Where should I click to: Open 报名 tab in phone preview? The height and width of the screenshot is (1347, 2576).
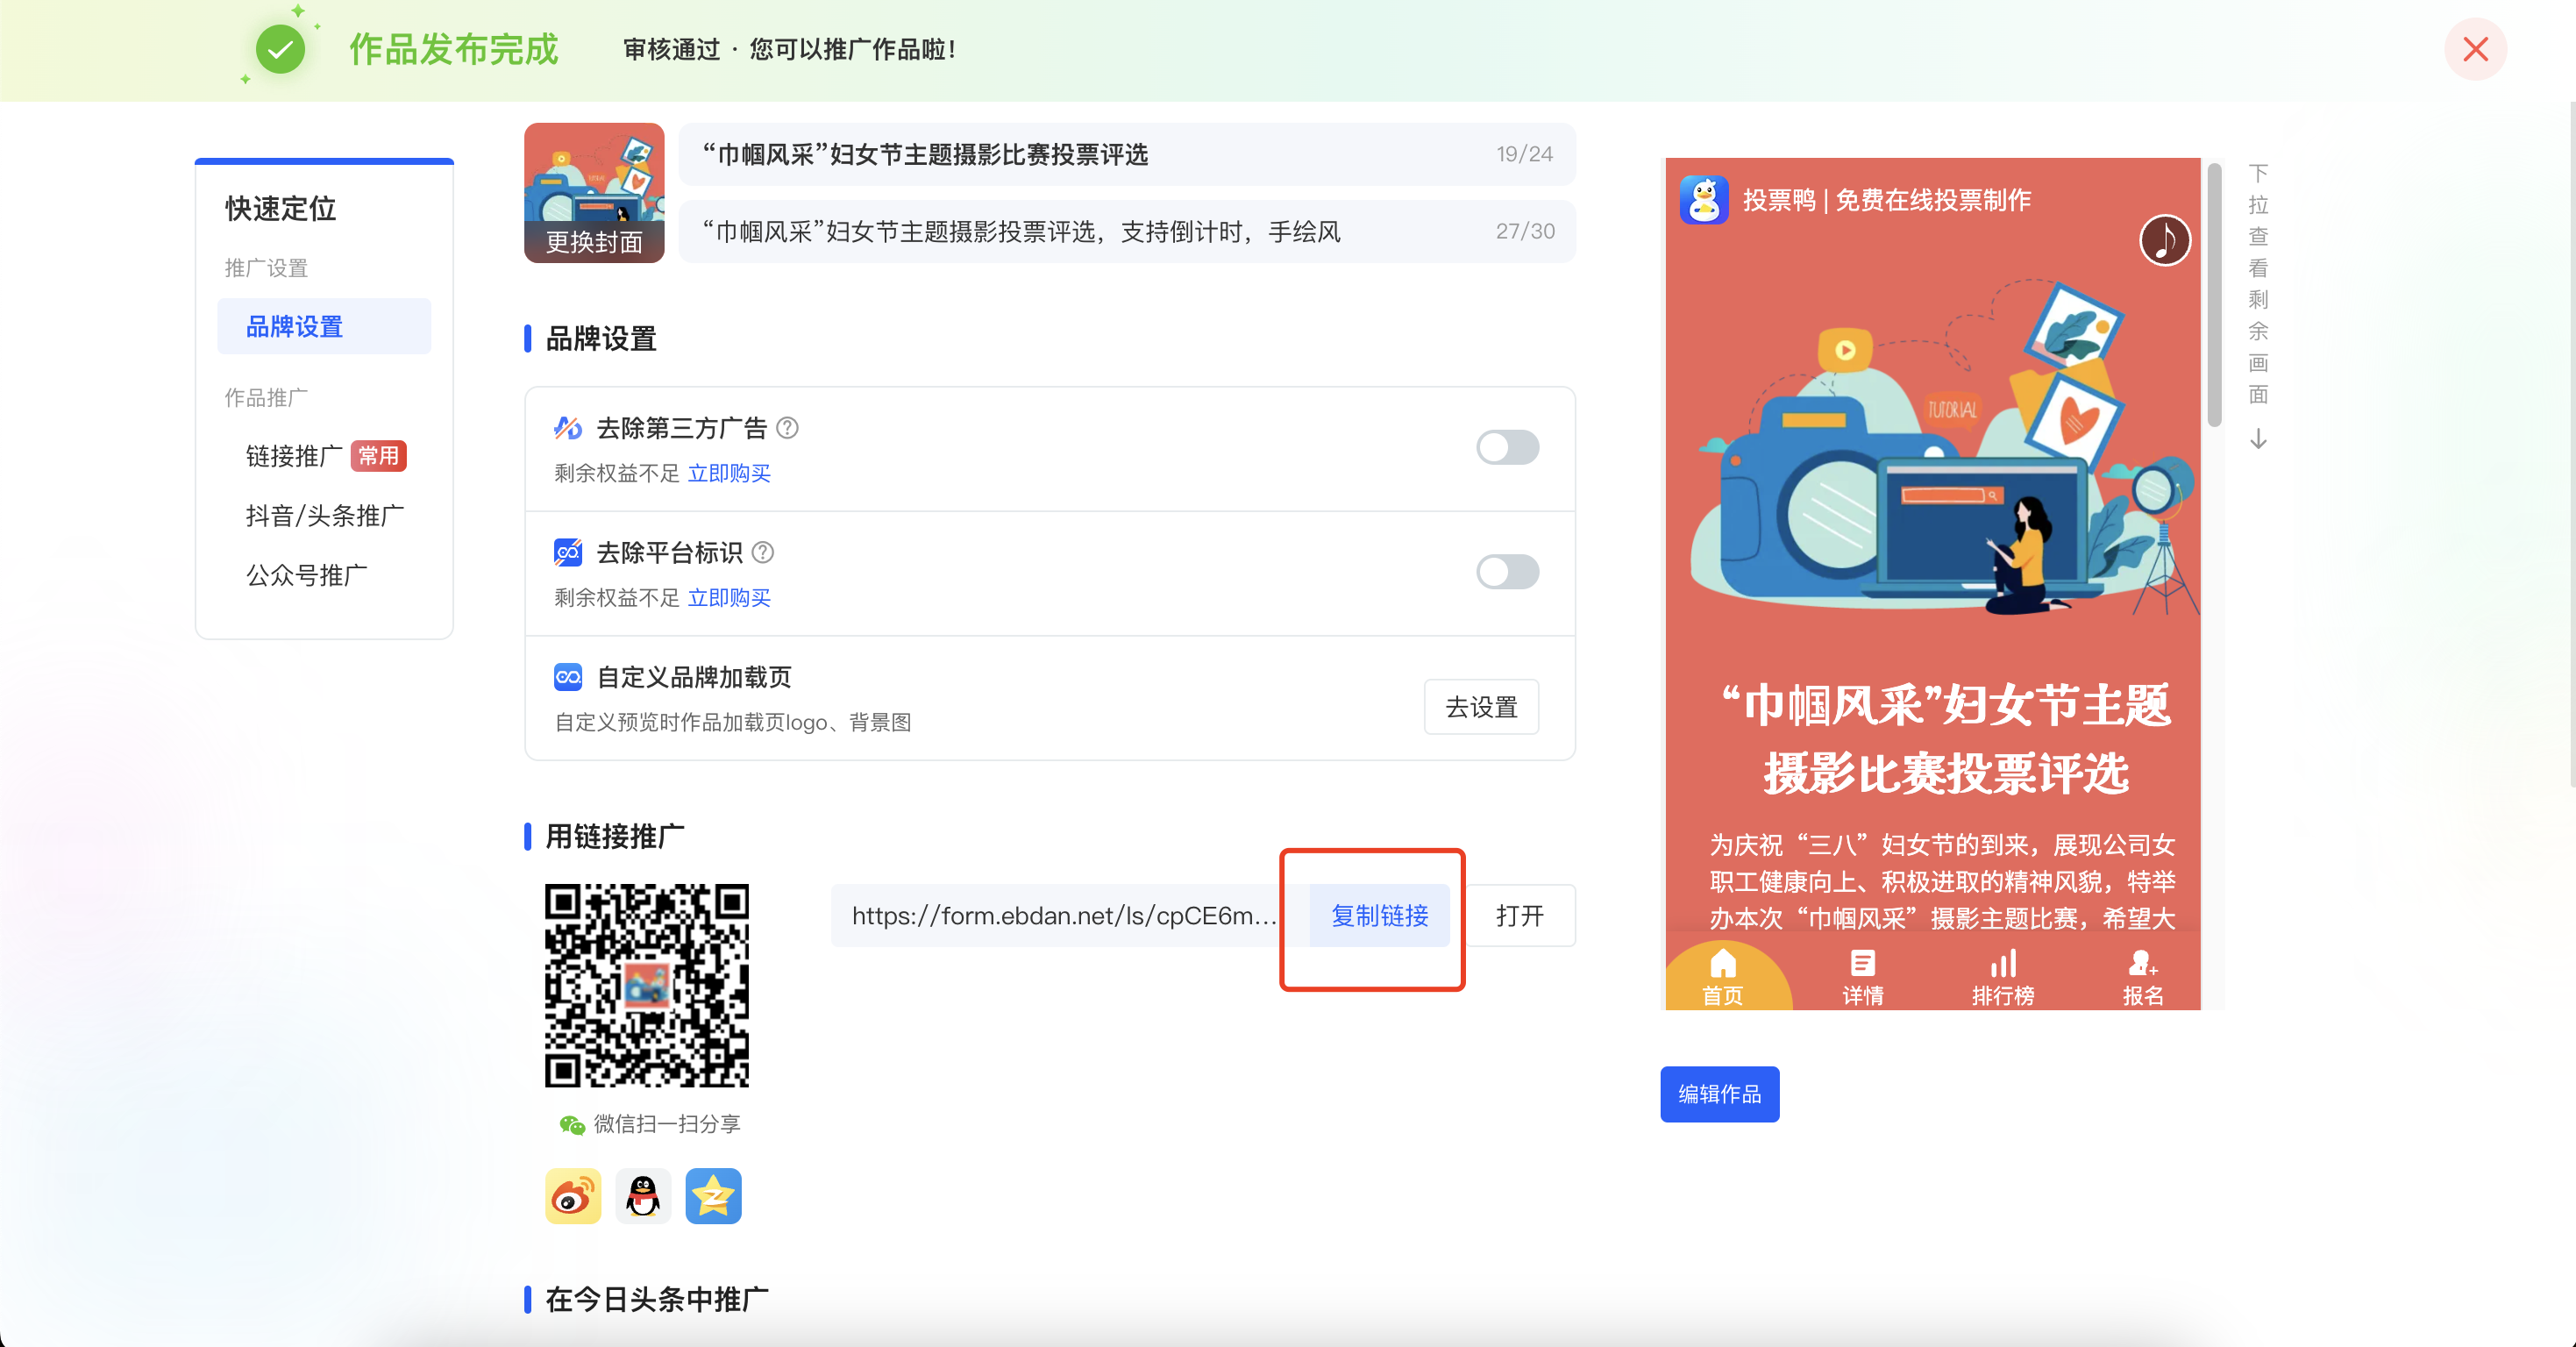[x=2142, y=977]
